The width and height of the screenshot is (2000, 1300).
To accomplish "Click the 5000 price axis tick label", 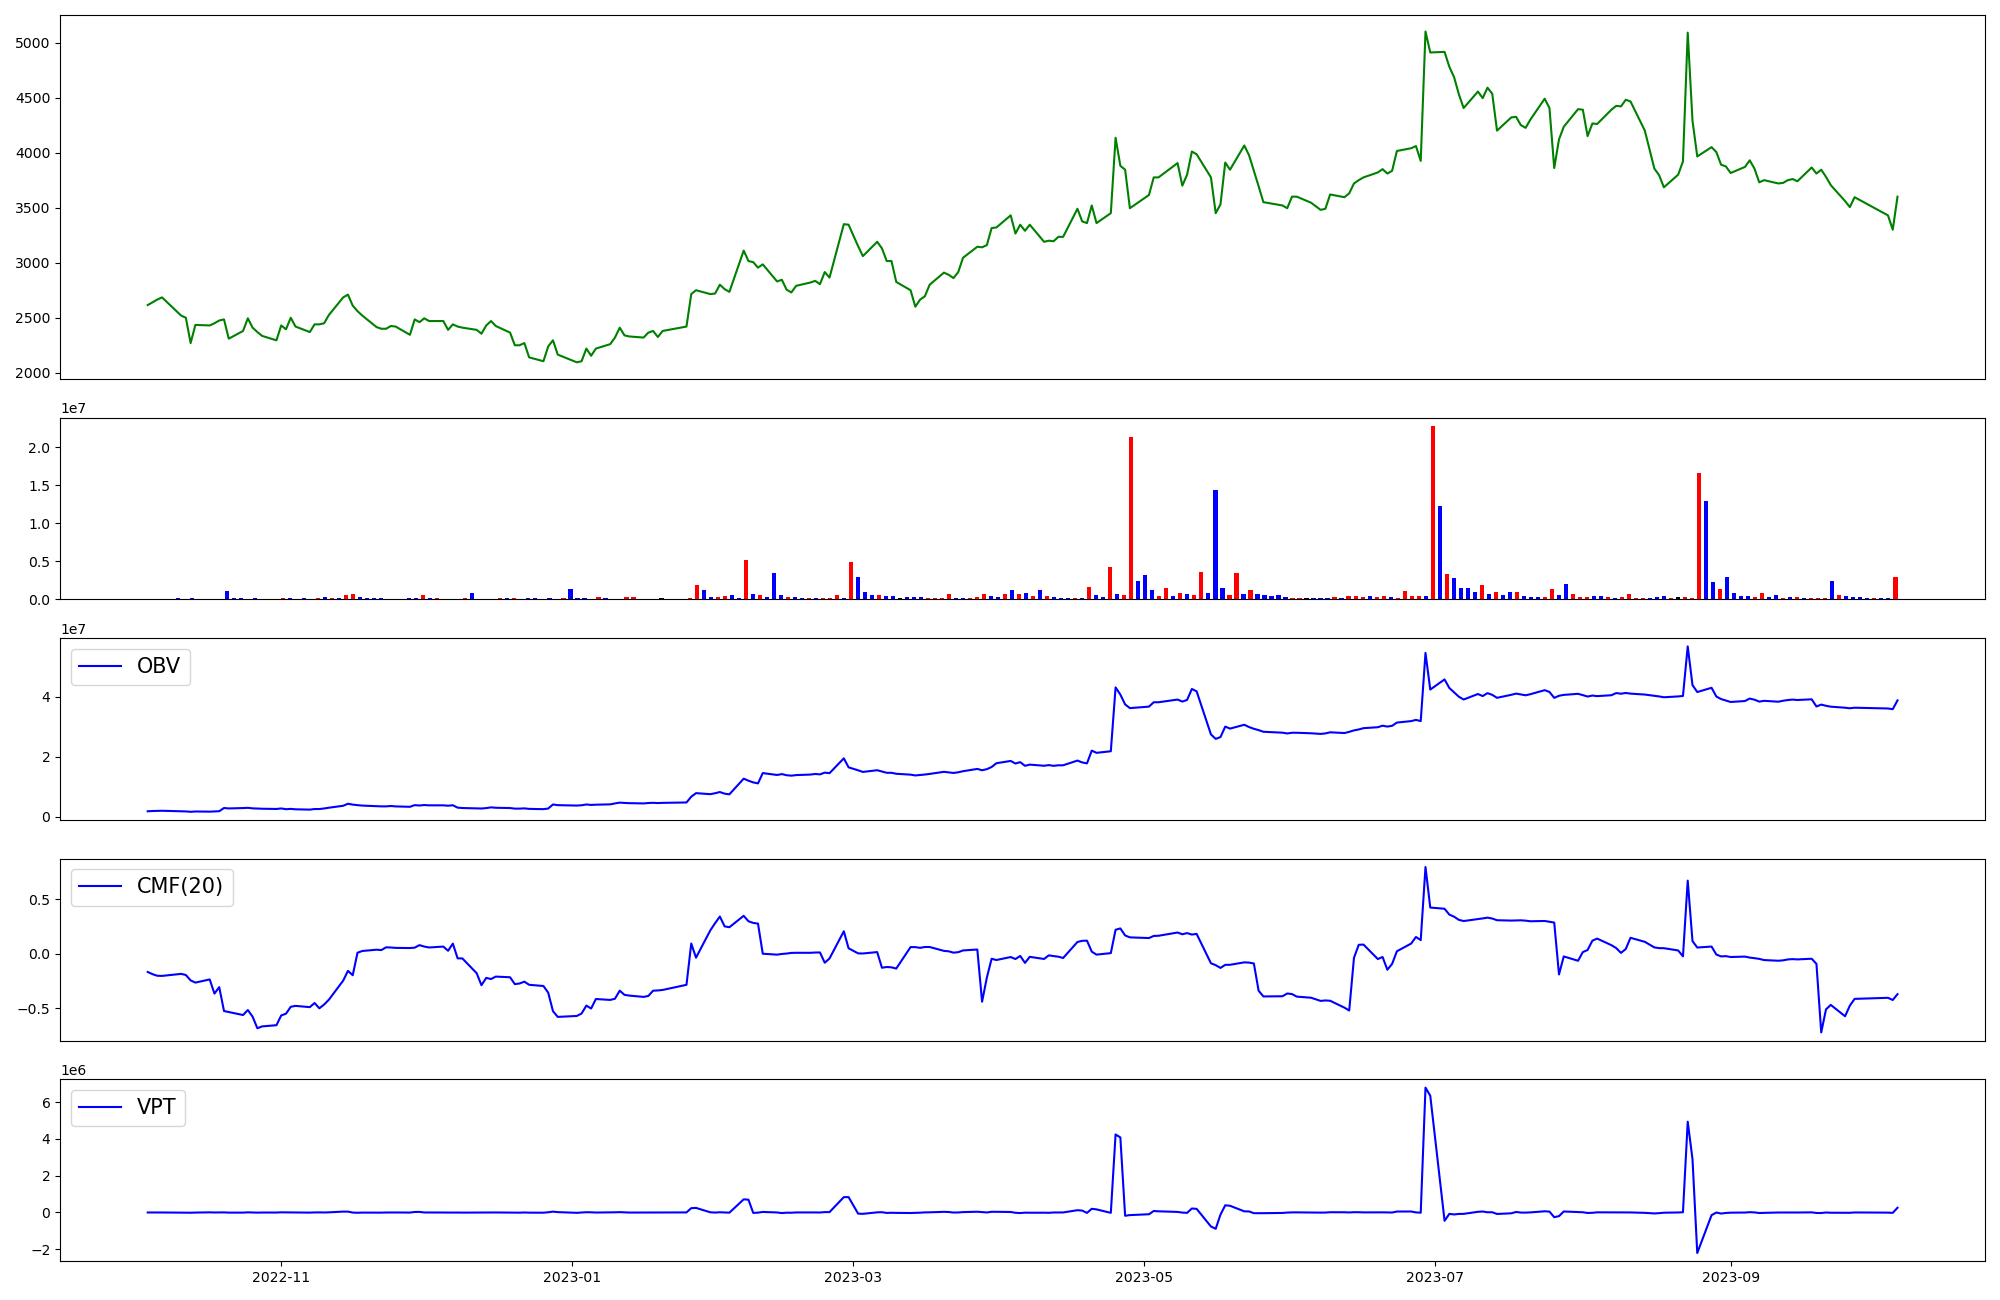I will click(x=33, y=44).
